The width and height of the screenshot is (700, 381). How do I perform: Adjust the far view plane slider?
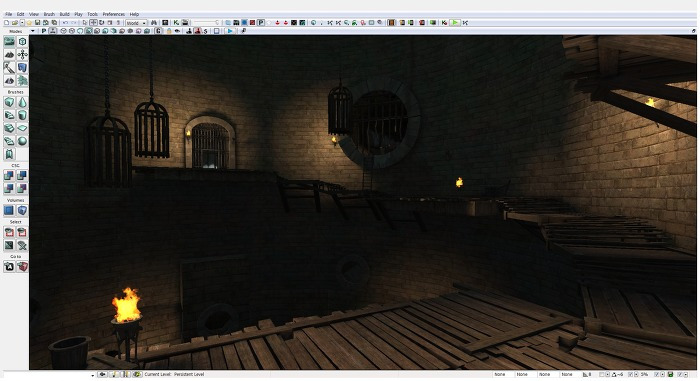(x=207, y=23)
